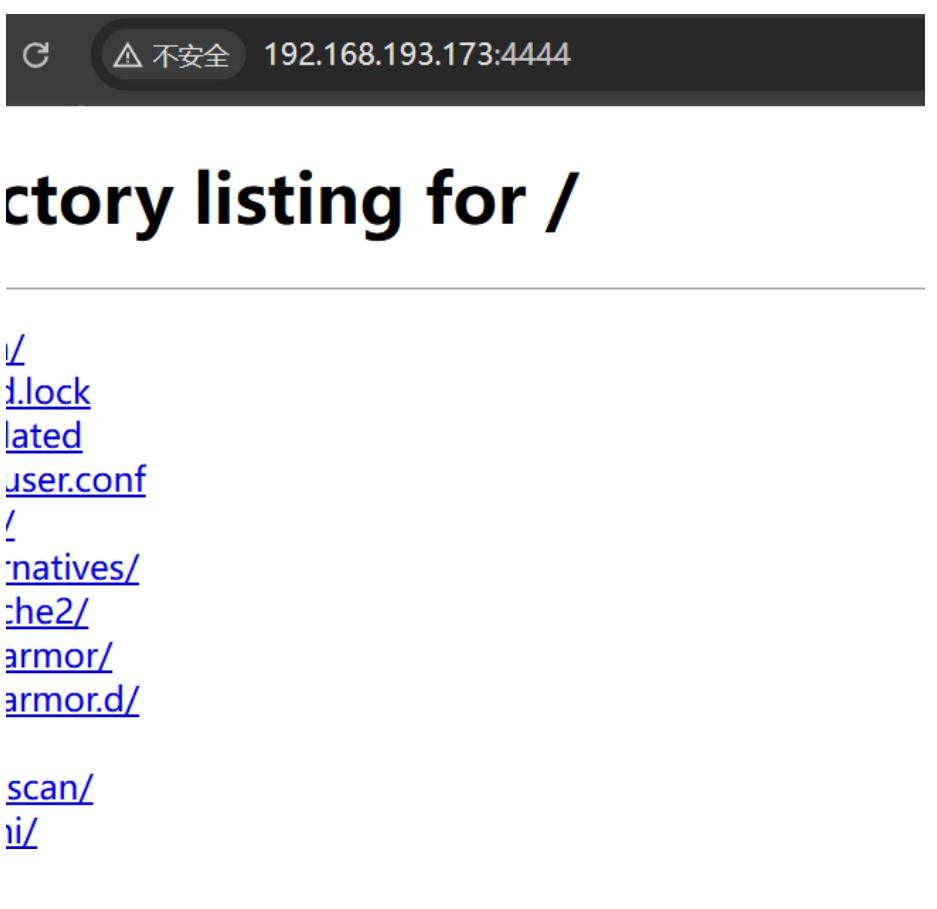Open the d.lock file link
The width and height of the screenshot is (937, 909).
(48, 393)
